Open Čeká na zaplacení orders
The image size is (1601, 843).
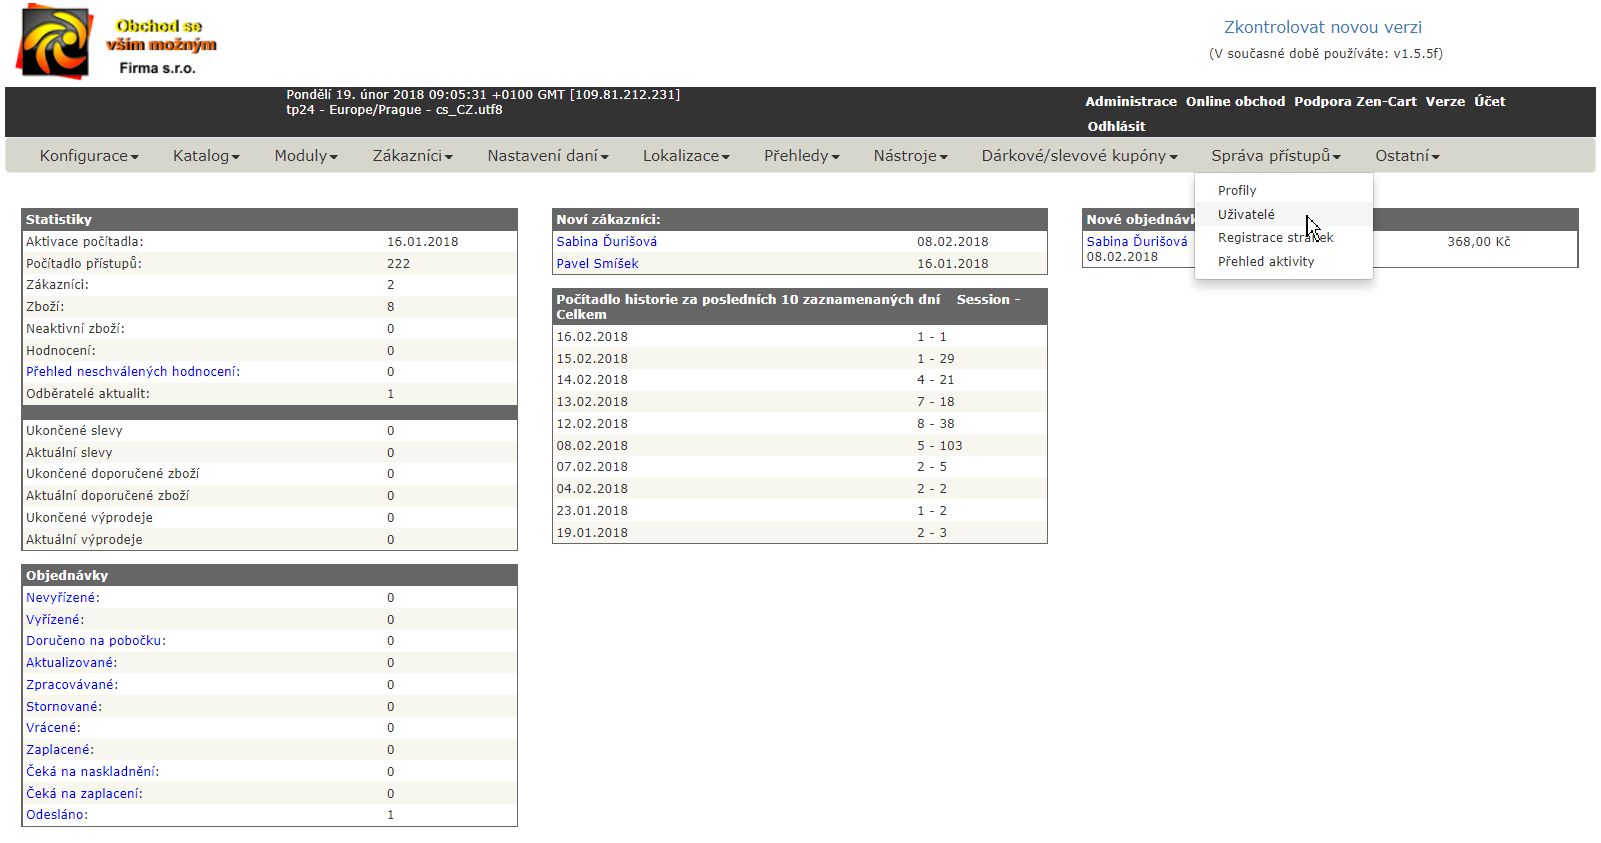click(84, 793)
